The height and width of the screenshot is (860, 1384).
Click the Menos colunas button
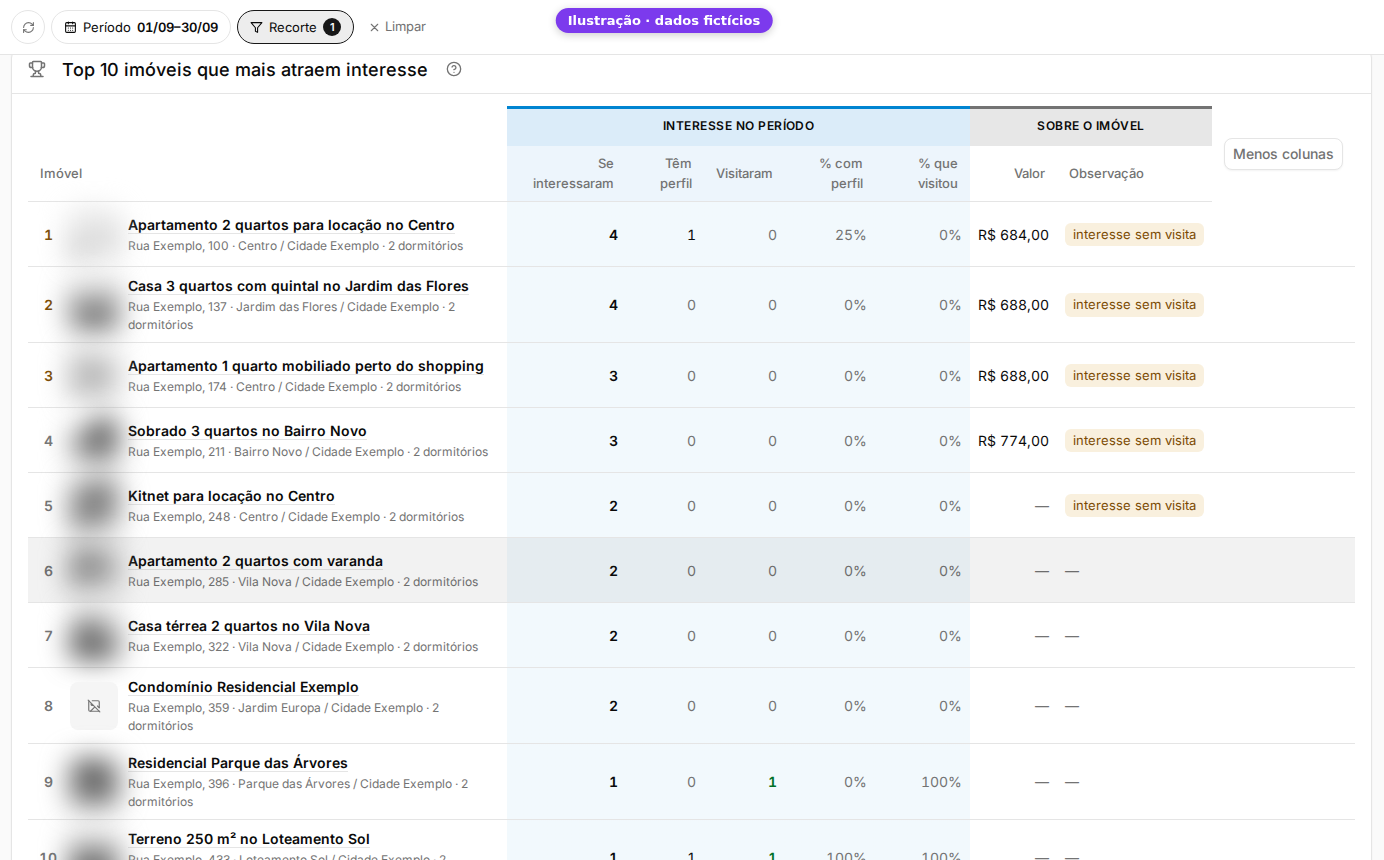pos(1283,154)
